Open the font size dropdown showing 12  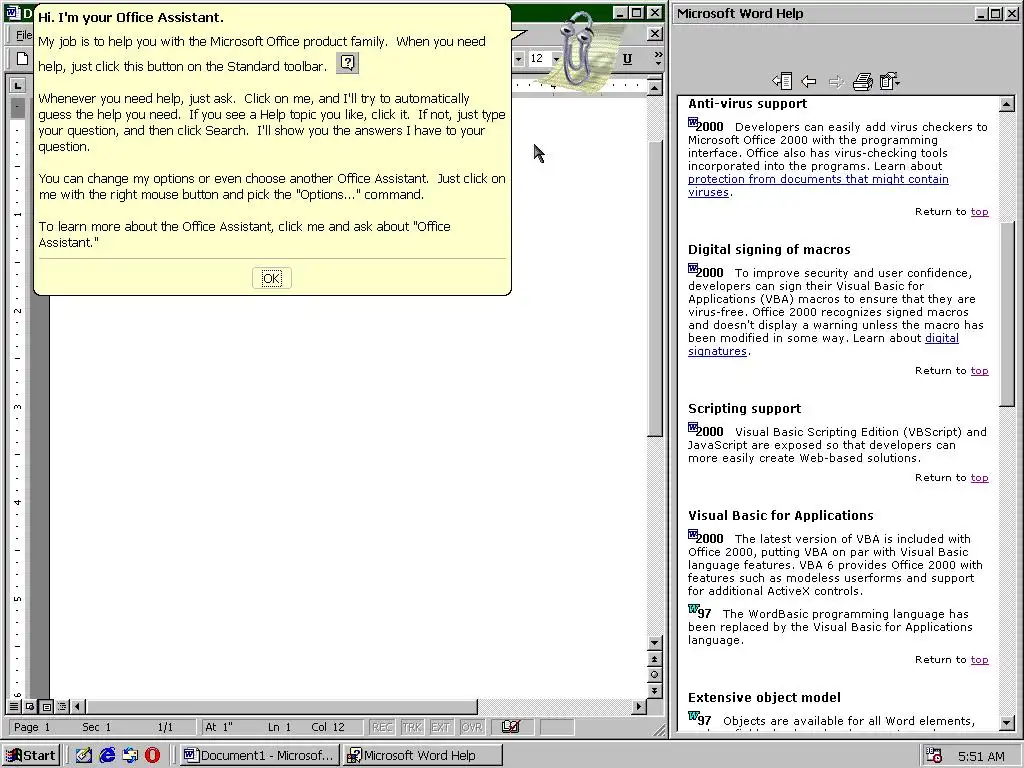556,59
